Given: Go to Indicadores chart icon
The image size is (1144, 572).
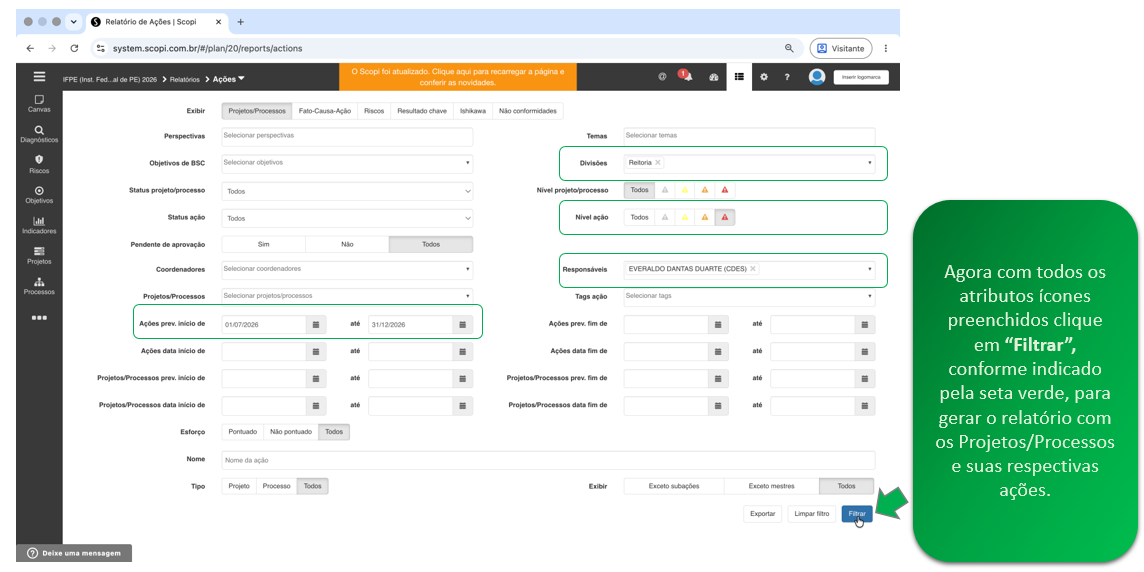Looking at the screenshot, I should (x=39, y=225).
